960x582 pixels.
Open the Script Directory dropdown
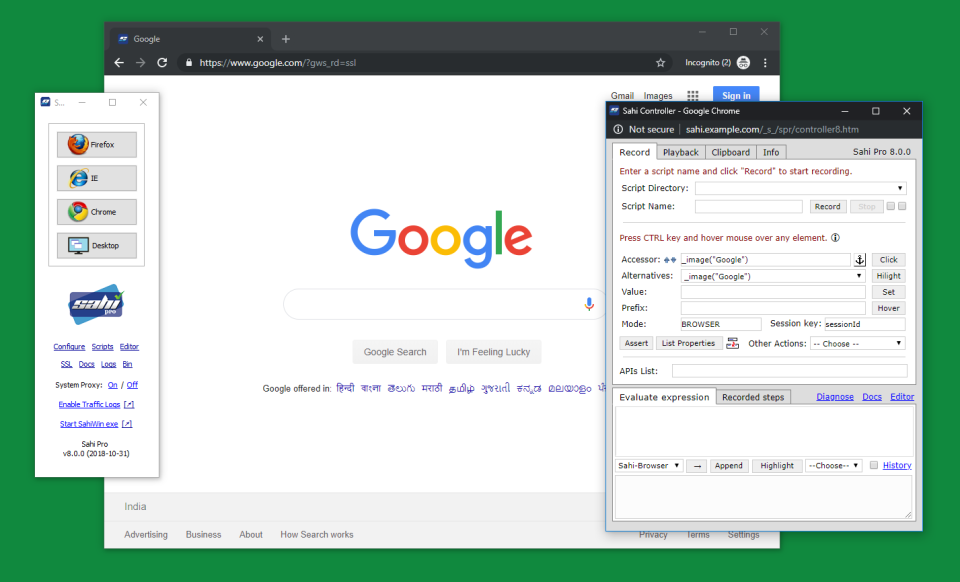click(x=899, y=188)
